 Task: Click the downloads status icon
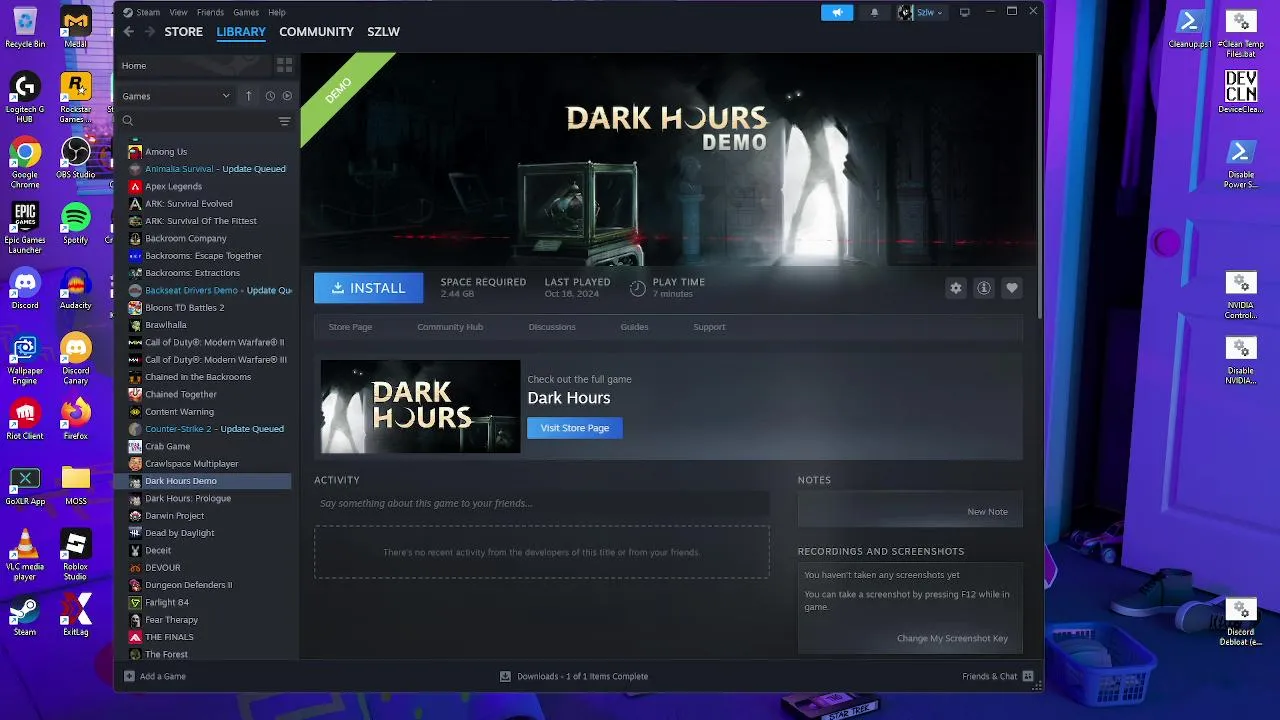(505, 676)
